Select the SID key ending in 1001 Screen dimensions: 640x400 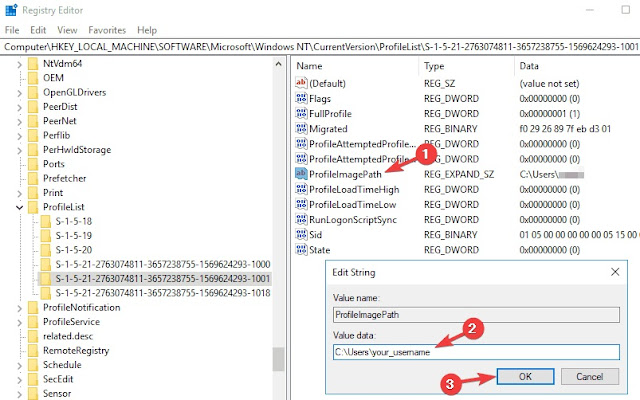163,279
